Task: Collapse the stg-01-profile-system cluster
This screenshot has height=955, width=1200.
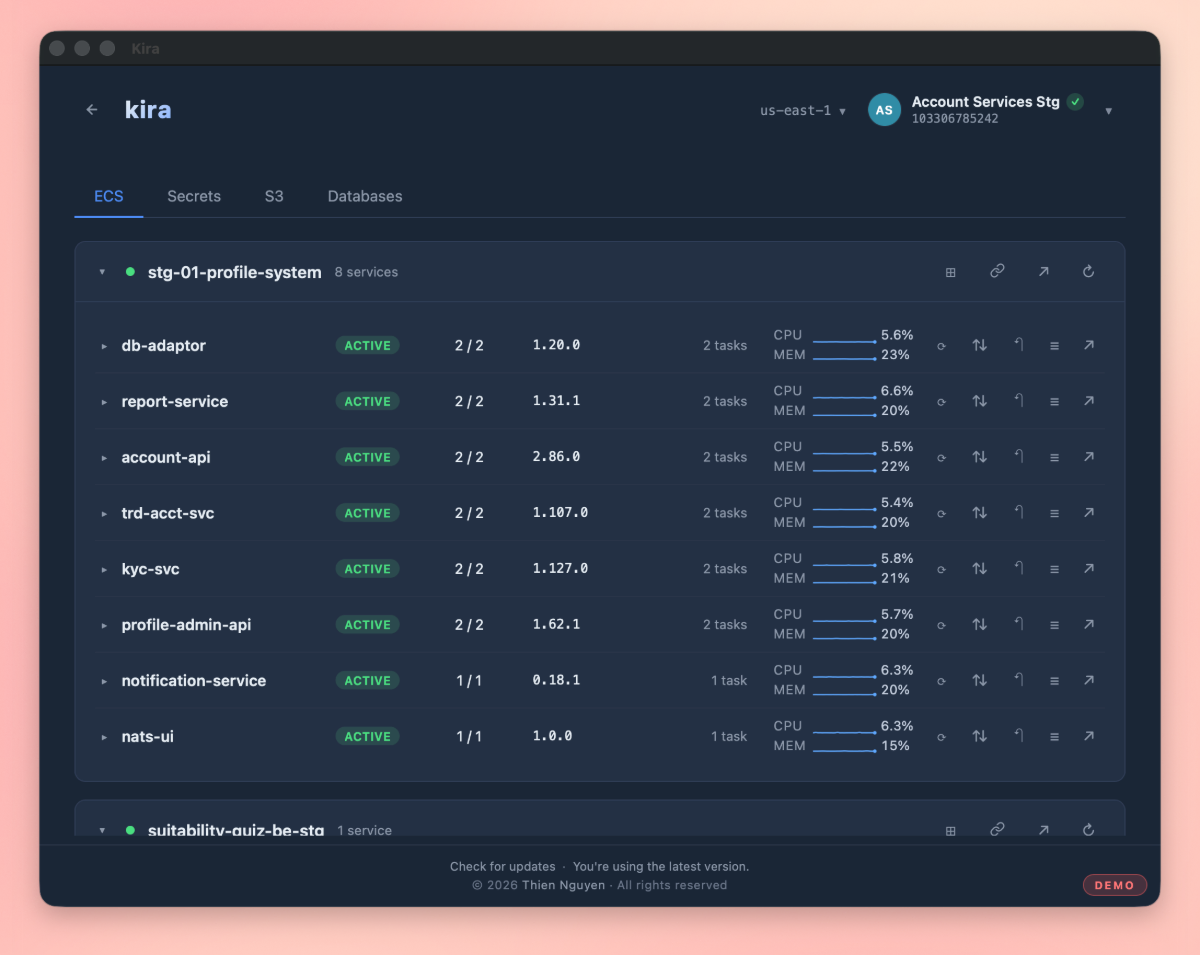Action: tap(102, 272)
